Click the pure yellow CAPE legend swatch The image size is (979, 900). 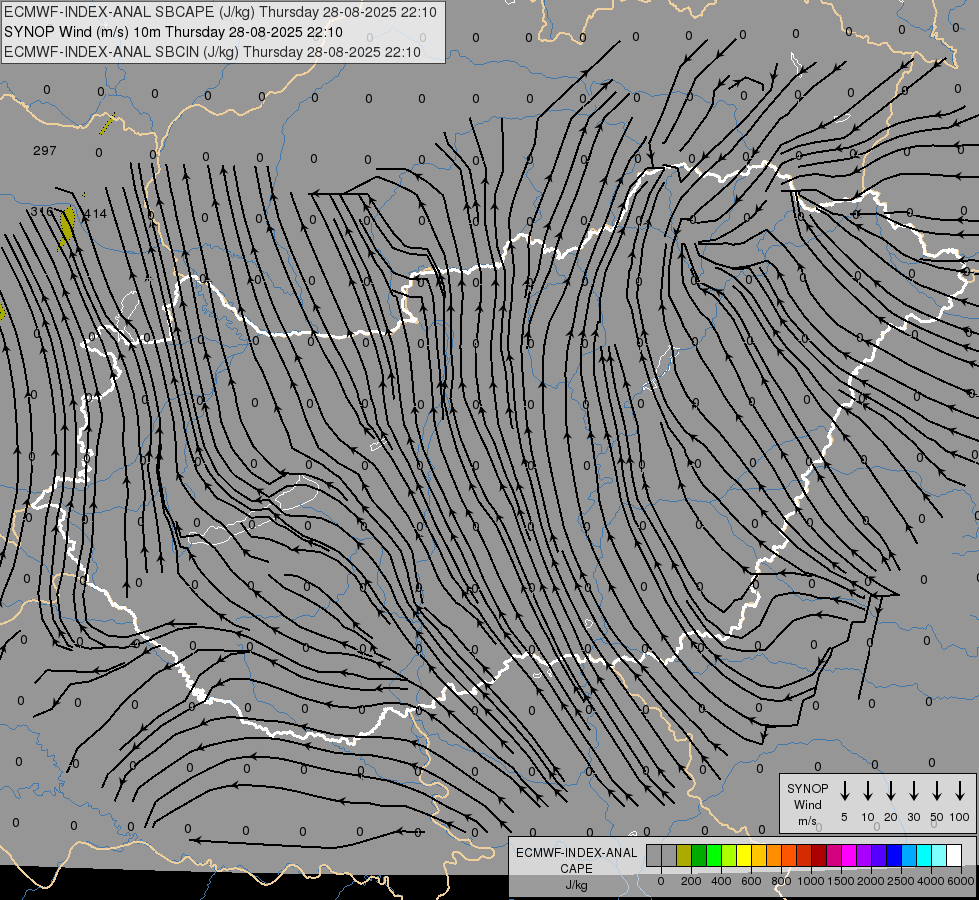pos(744,855)
